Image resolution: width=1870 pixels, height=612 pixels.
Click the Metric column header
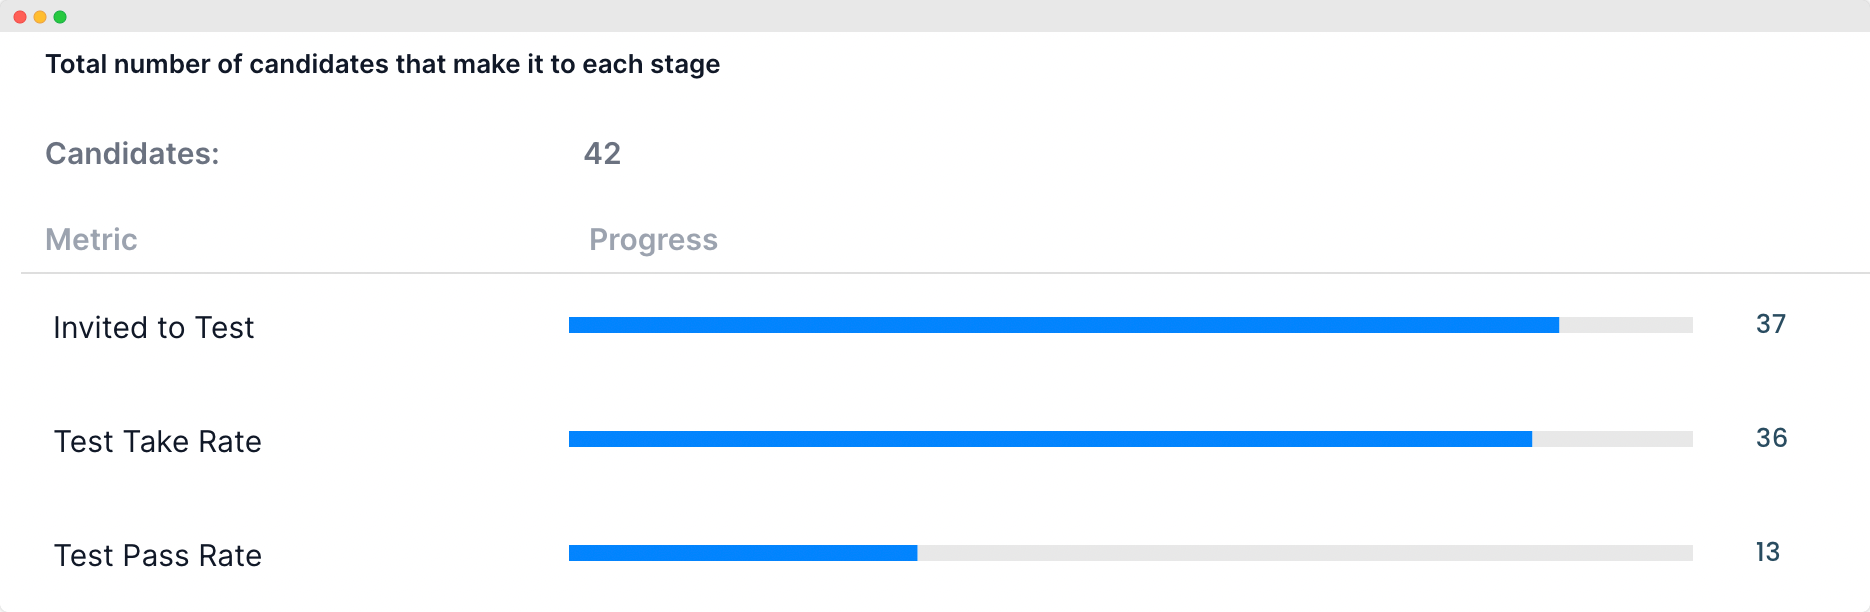click(91, 239)
